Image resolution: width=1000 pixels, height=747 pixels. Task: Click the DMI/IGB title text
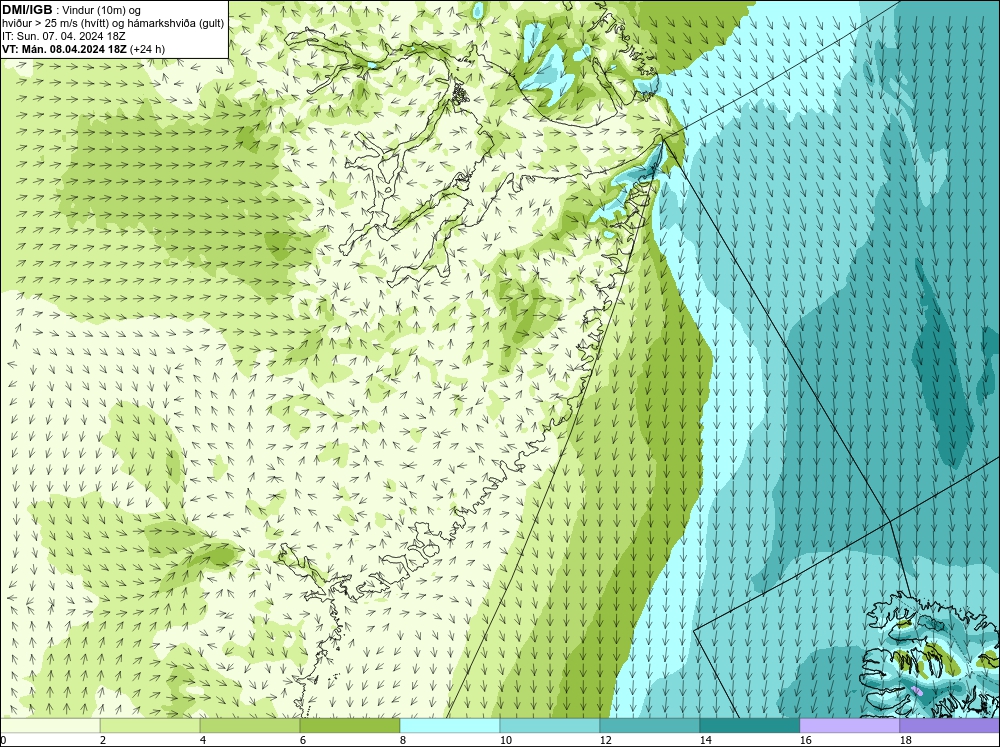(27, 10)
